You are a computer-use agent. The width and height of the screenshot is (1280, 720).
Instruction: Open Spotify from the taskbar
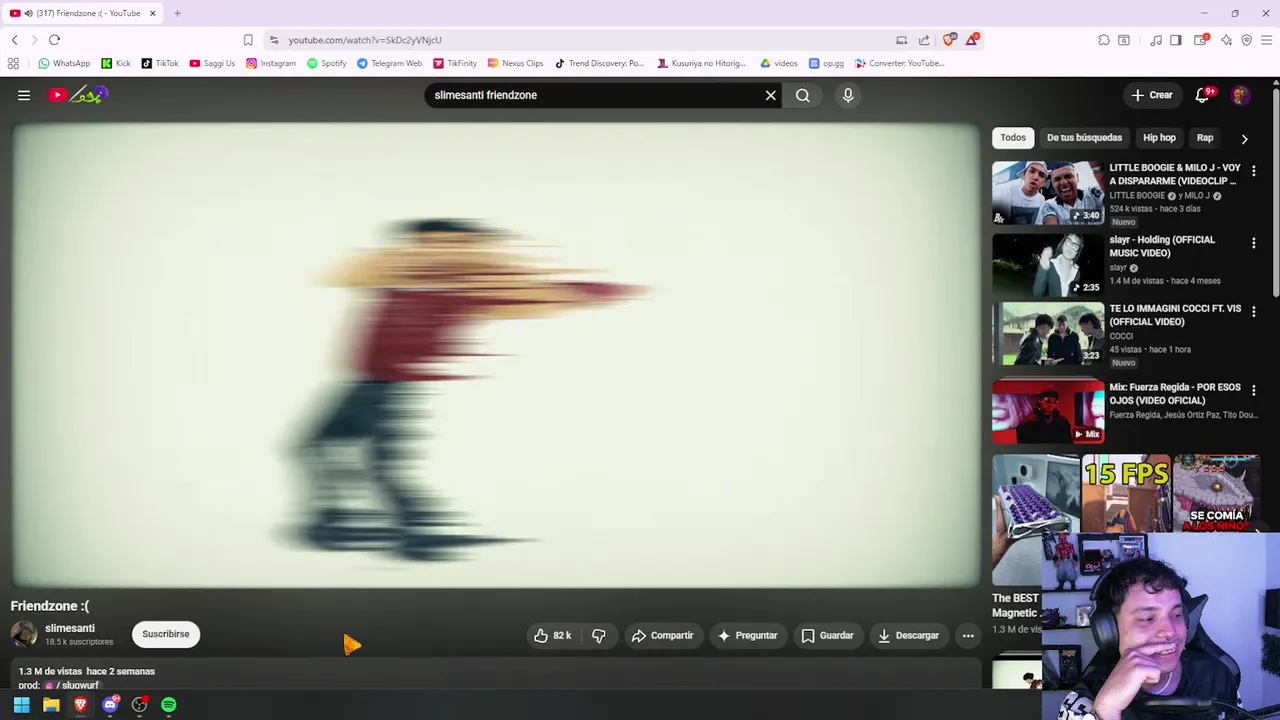click(x=169, y=705)
